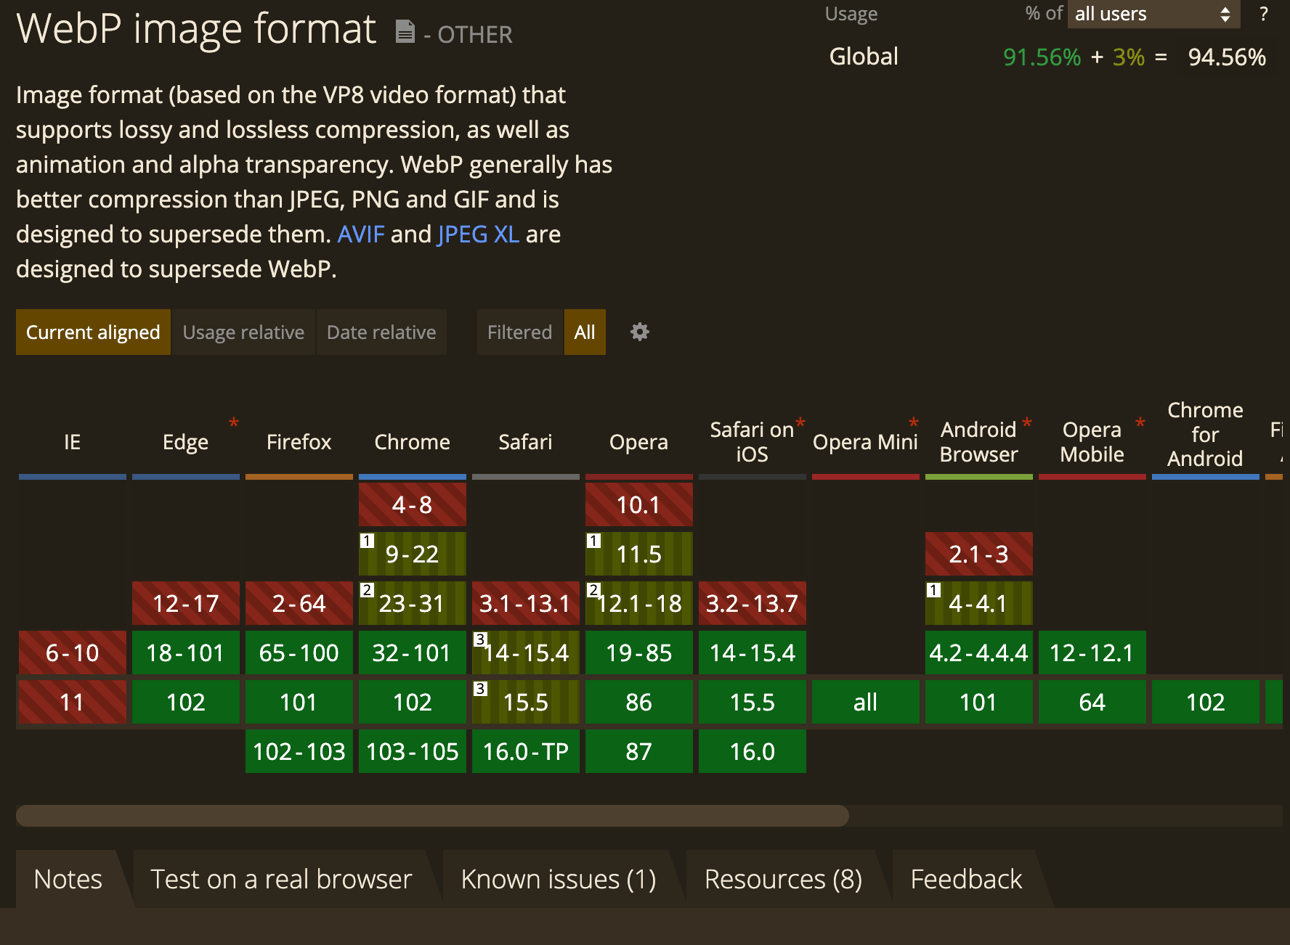This screenshot has width=1290, height=945.
Task: Switch to Date relative view
Action: click(381, 332)
